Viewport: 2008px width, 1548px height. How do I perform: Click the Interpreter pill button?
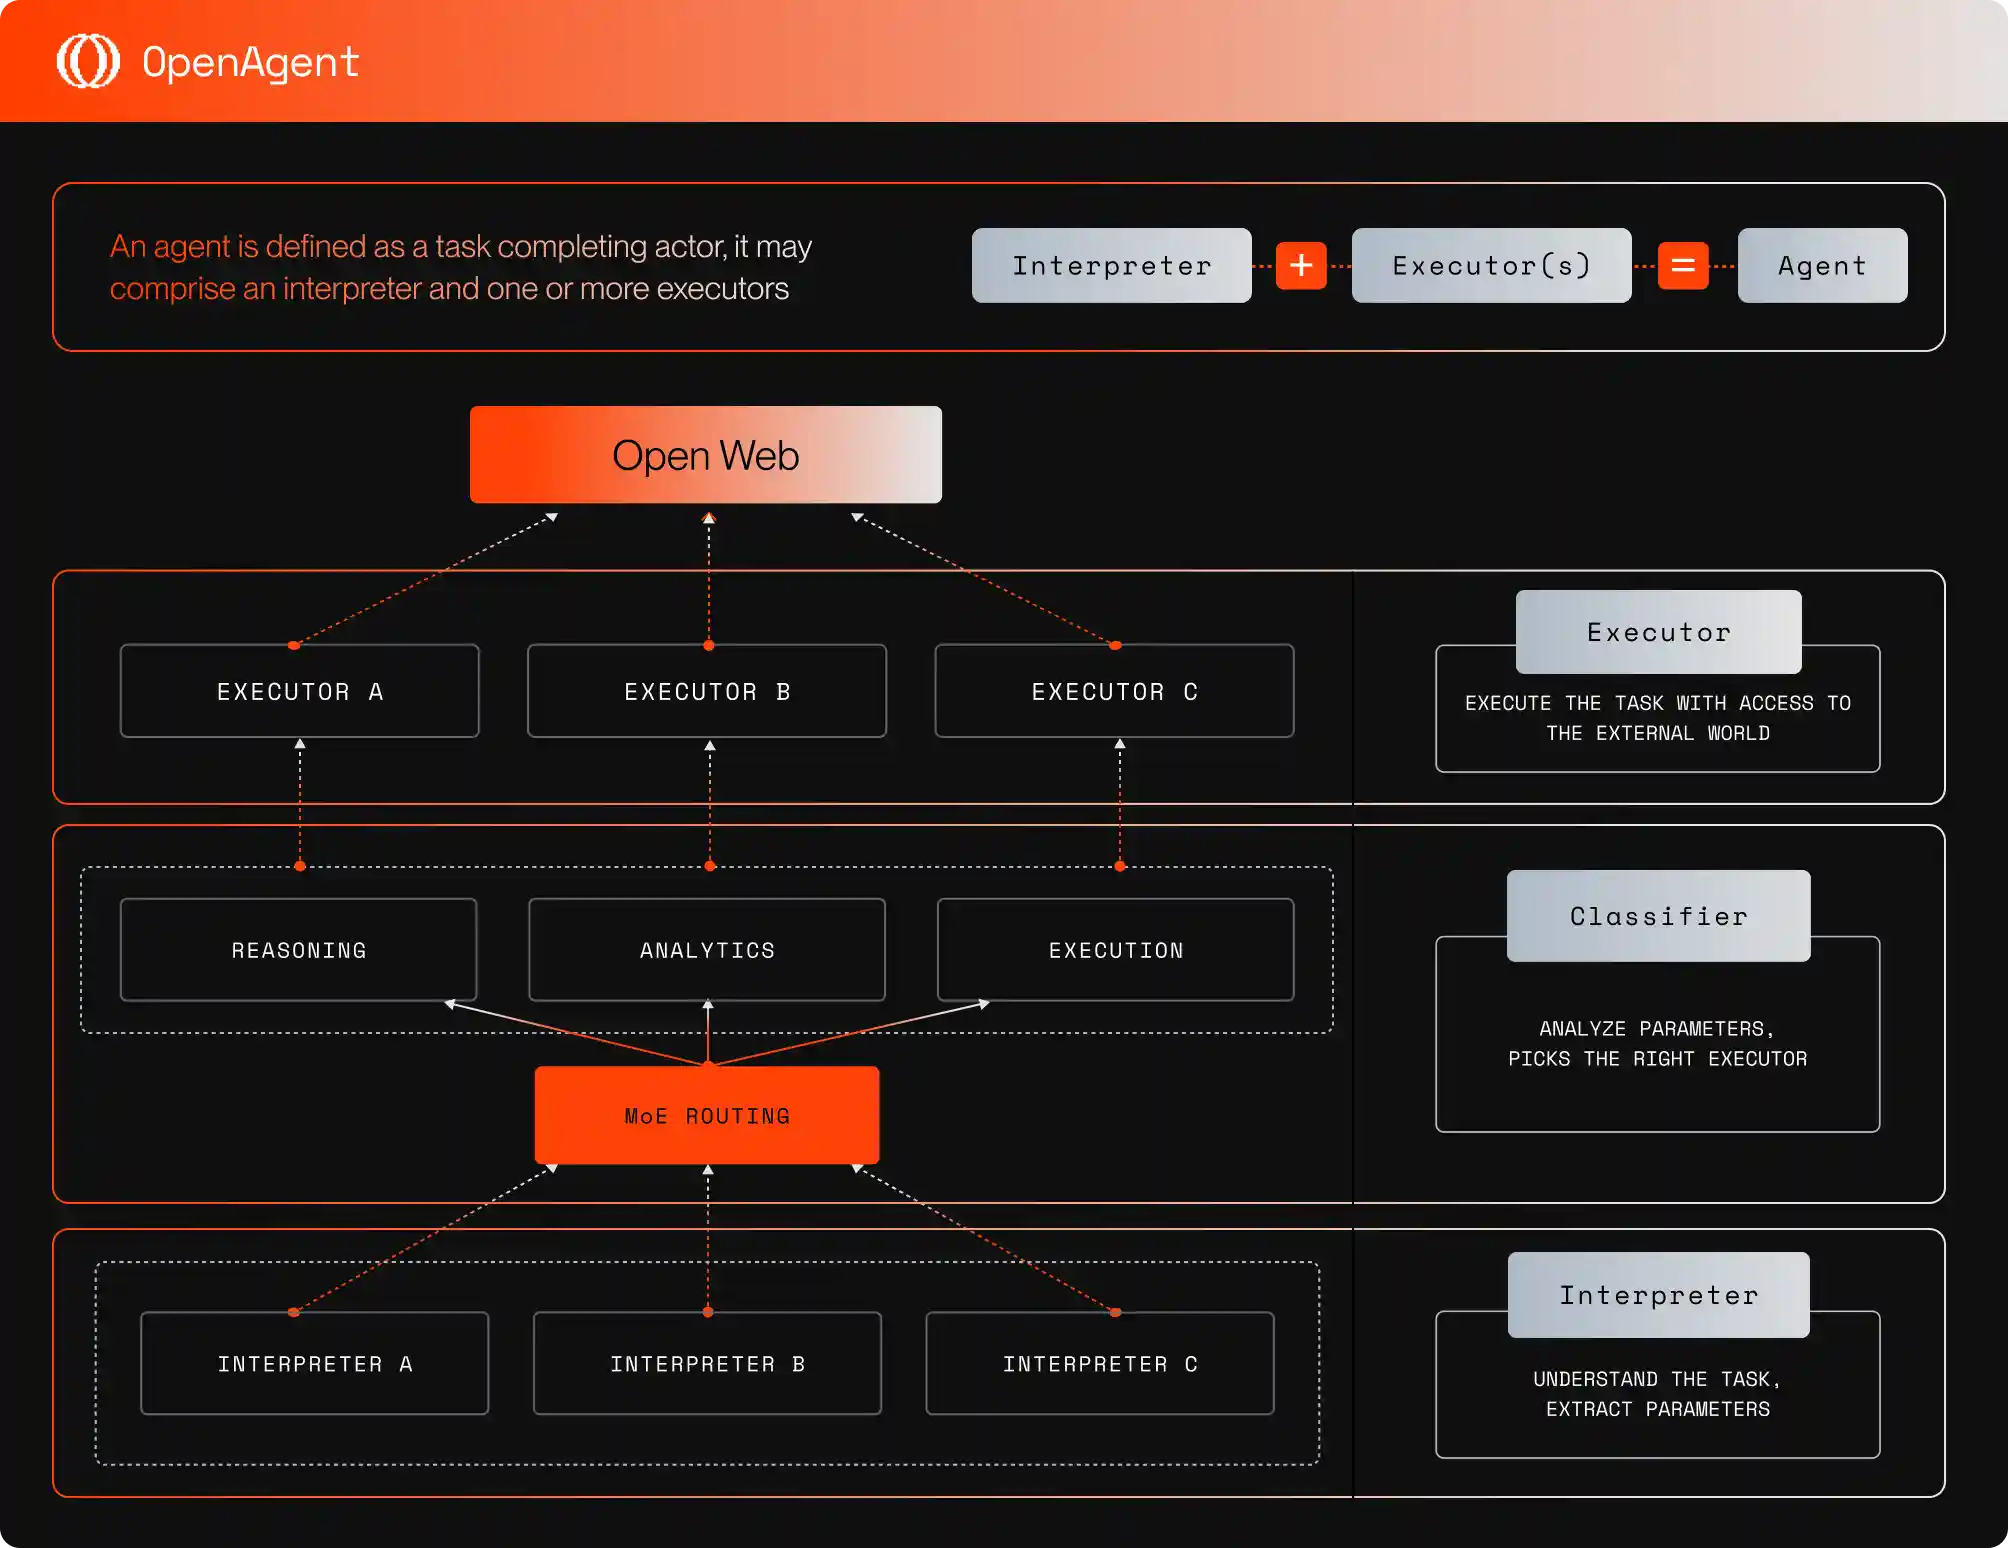1111,265
